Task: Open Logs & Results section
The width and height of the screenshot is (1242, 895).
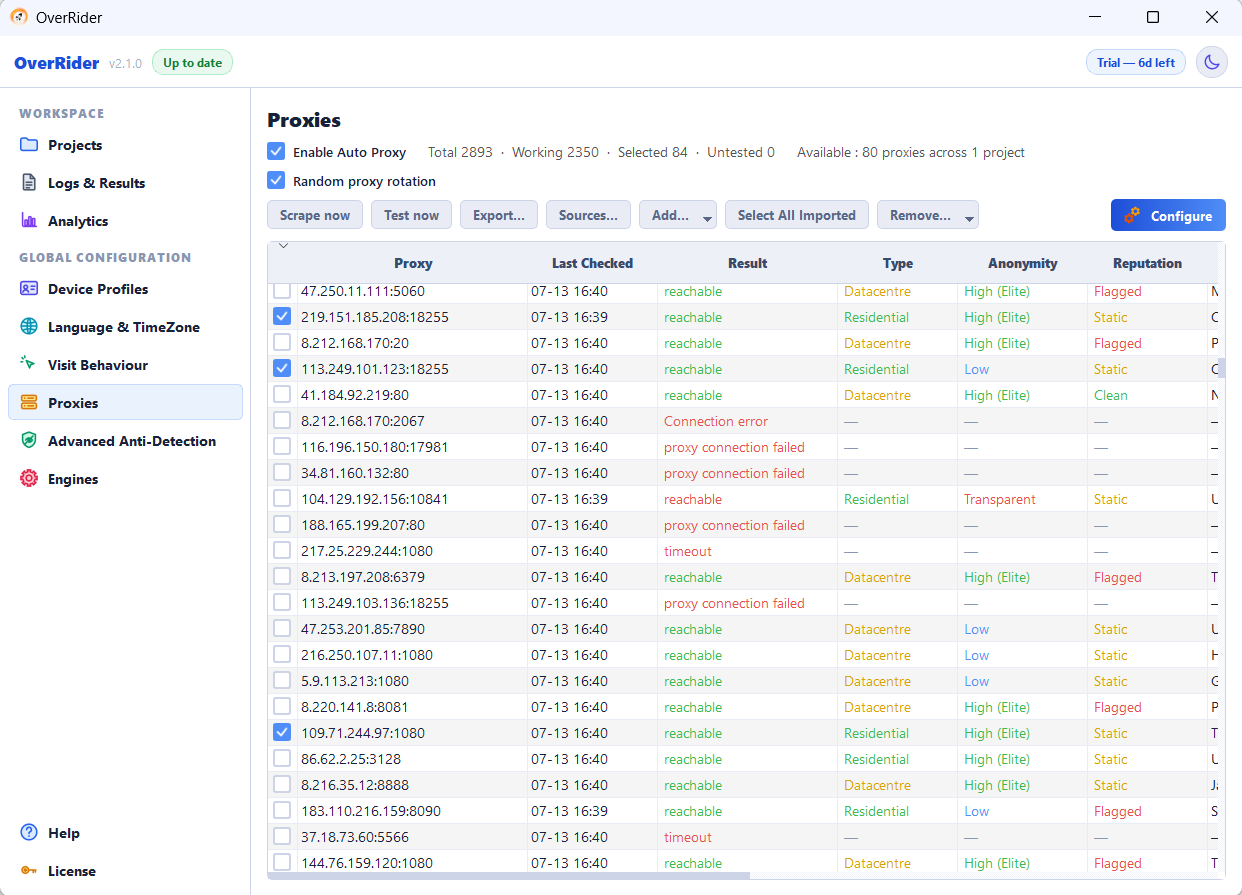Action: tap(125, 183)
